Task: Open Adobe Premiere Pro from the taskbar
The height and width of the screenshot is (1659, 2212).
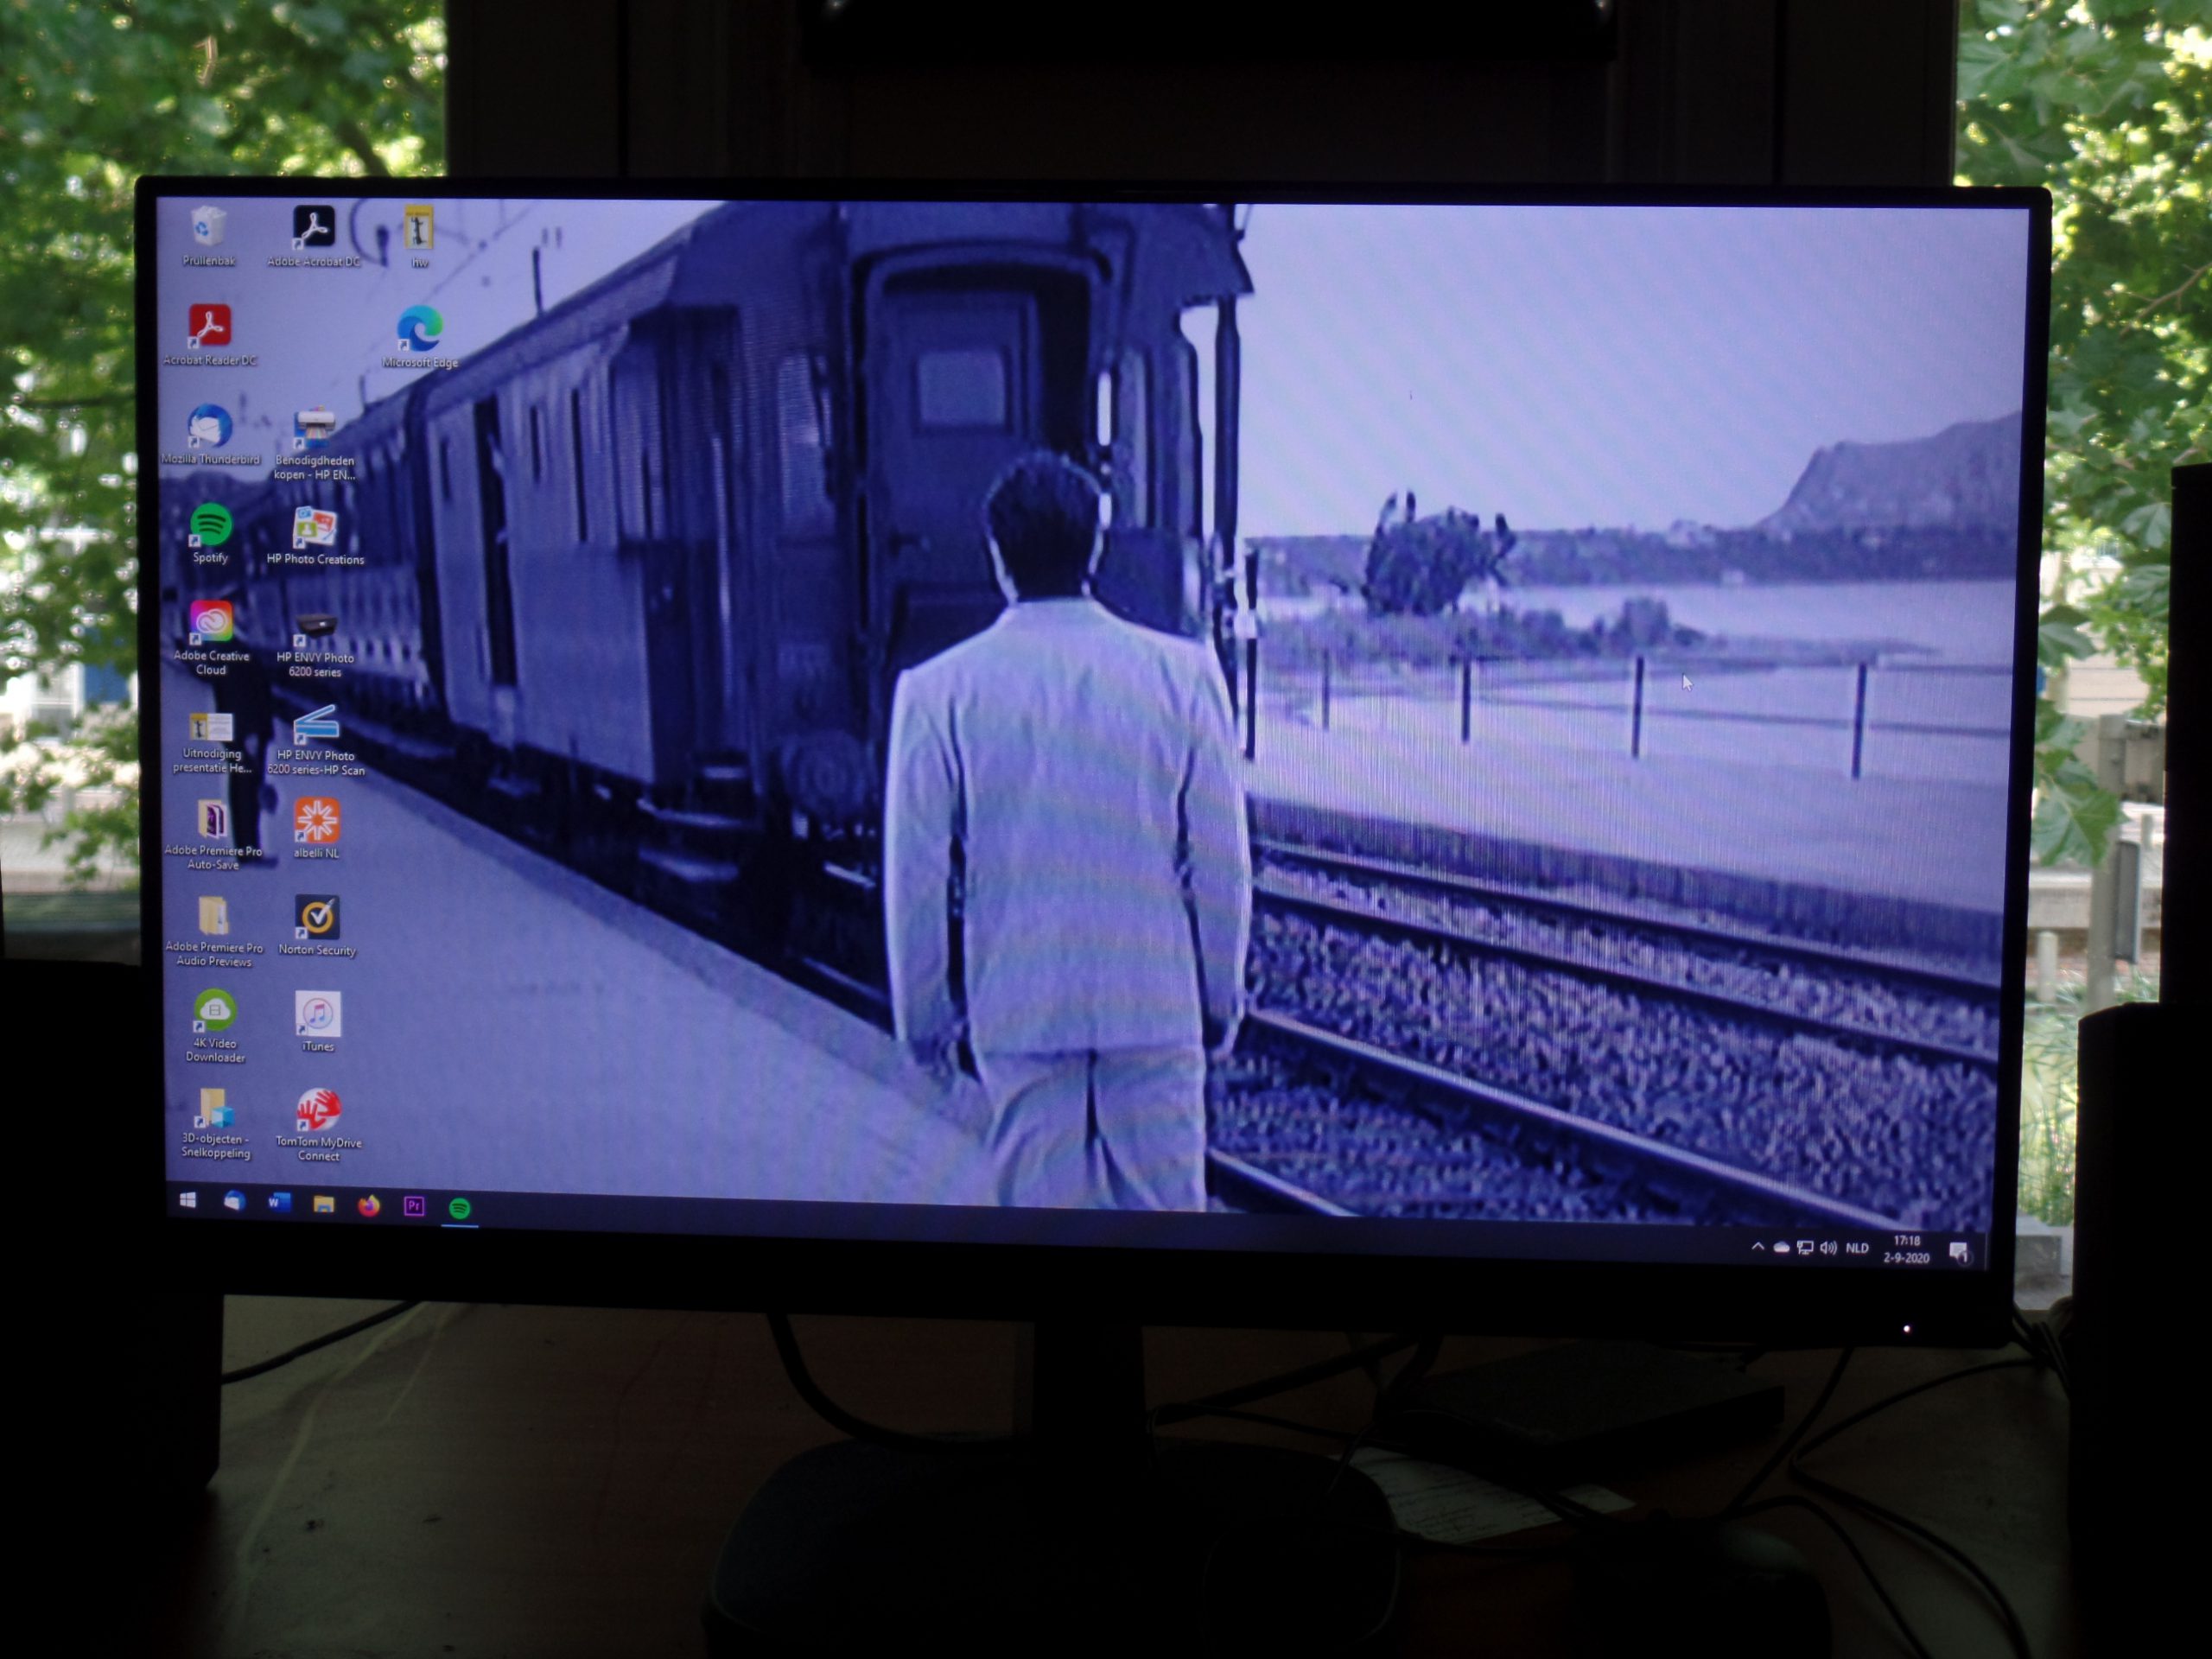Action: 414,1206
